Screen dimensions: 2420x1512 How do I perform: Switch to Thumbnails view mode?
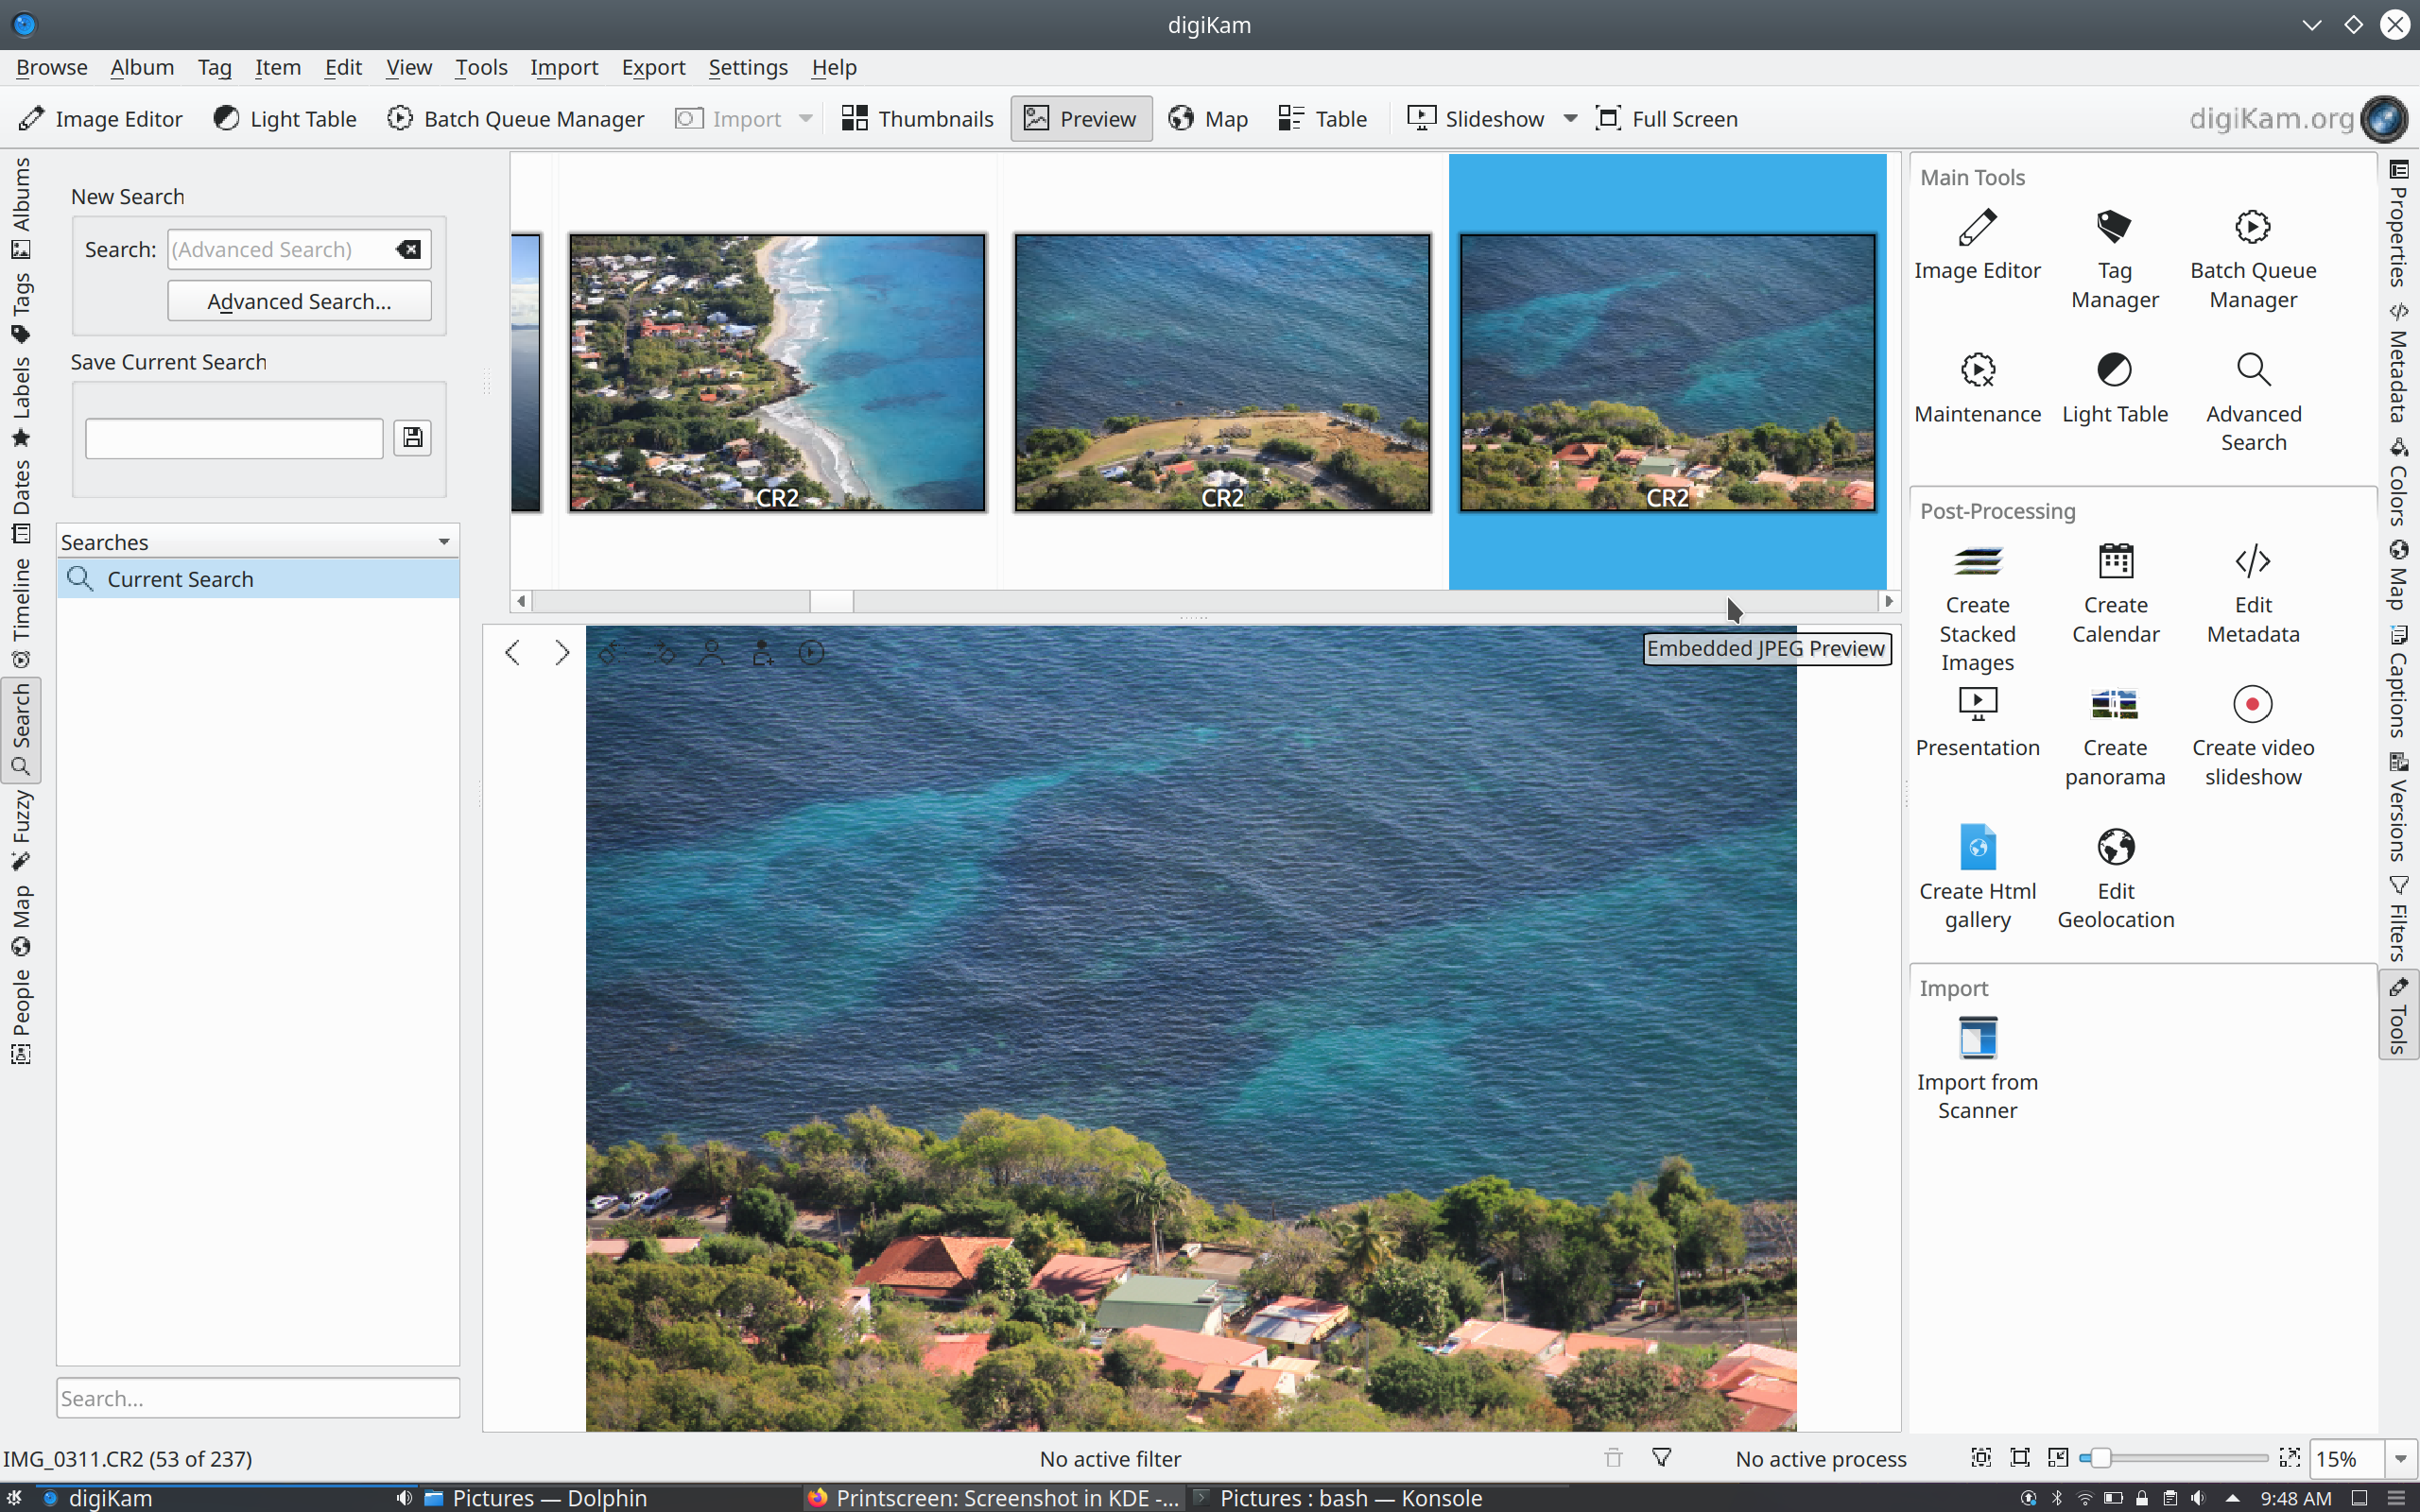tap(917, 119)
